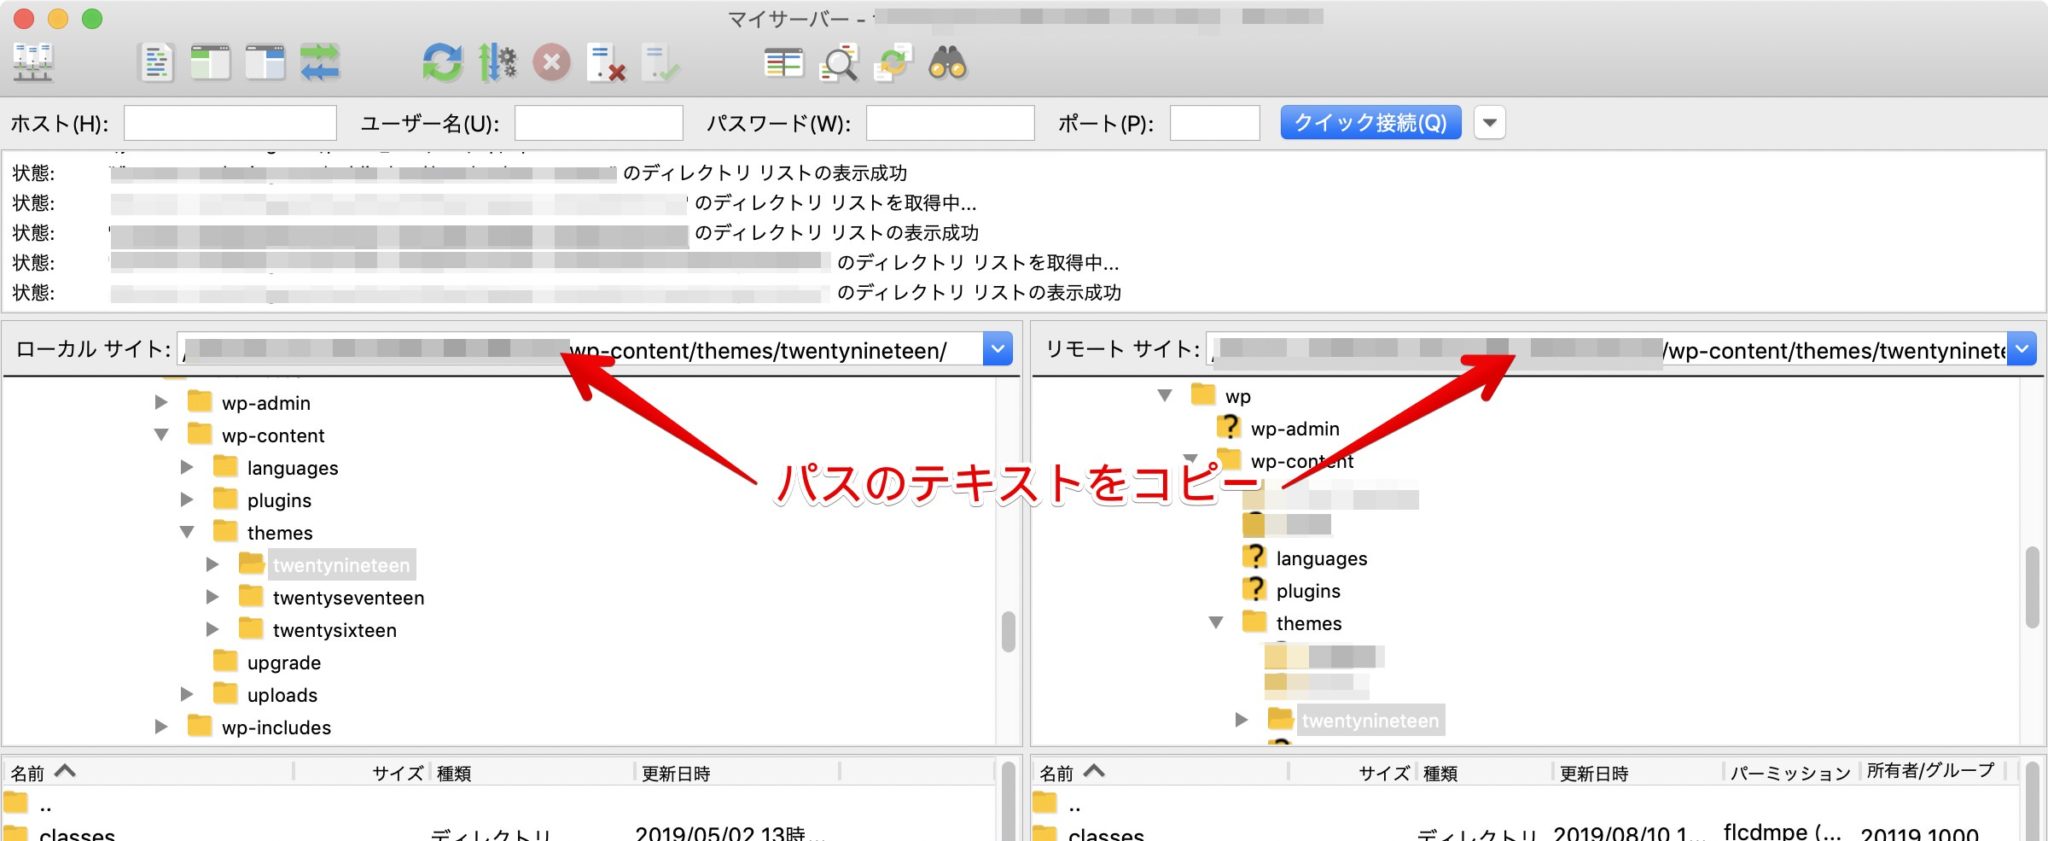The width and height of the screenshot is (2048, 841).
Task: Expand the local plugins folder
Action: point(187,499)
